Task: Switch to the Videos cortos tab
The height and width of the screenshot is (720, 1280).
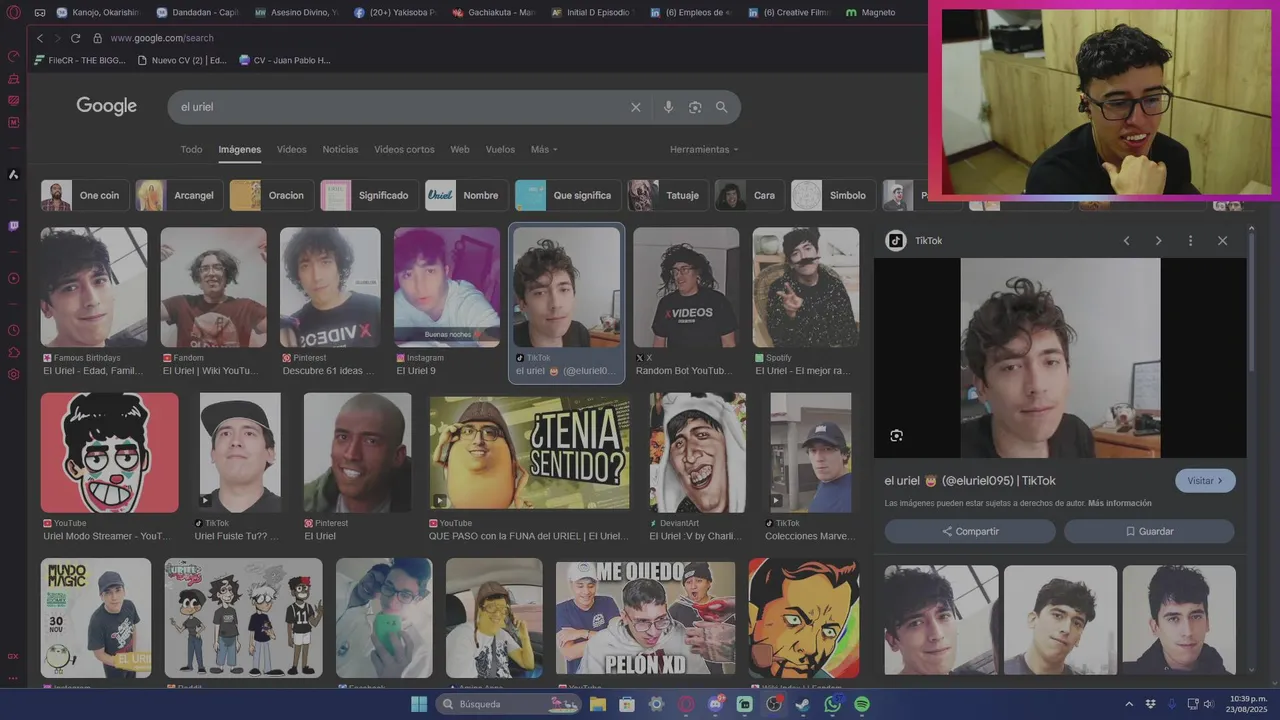Action: pyautogui.click(x=404, y=150)
